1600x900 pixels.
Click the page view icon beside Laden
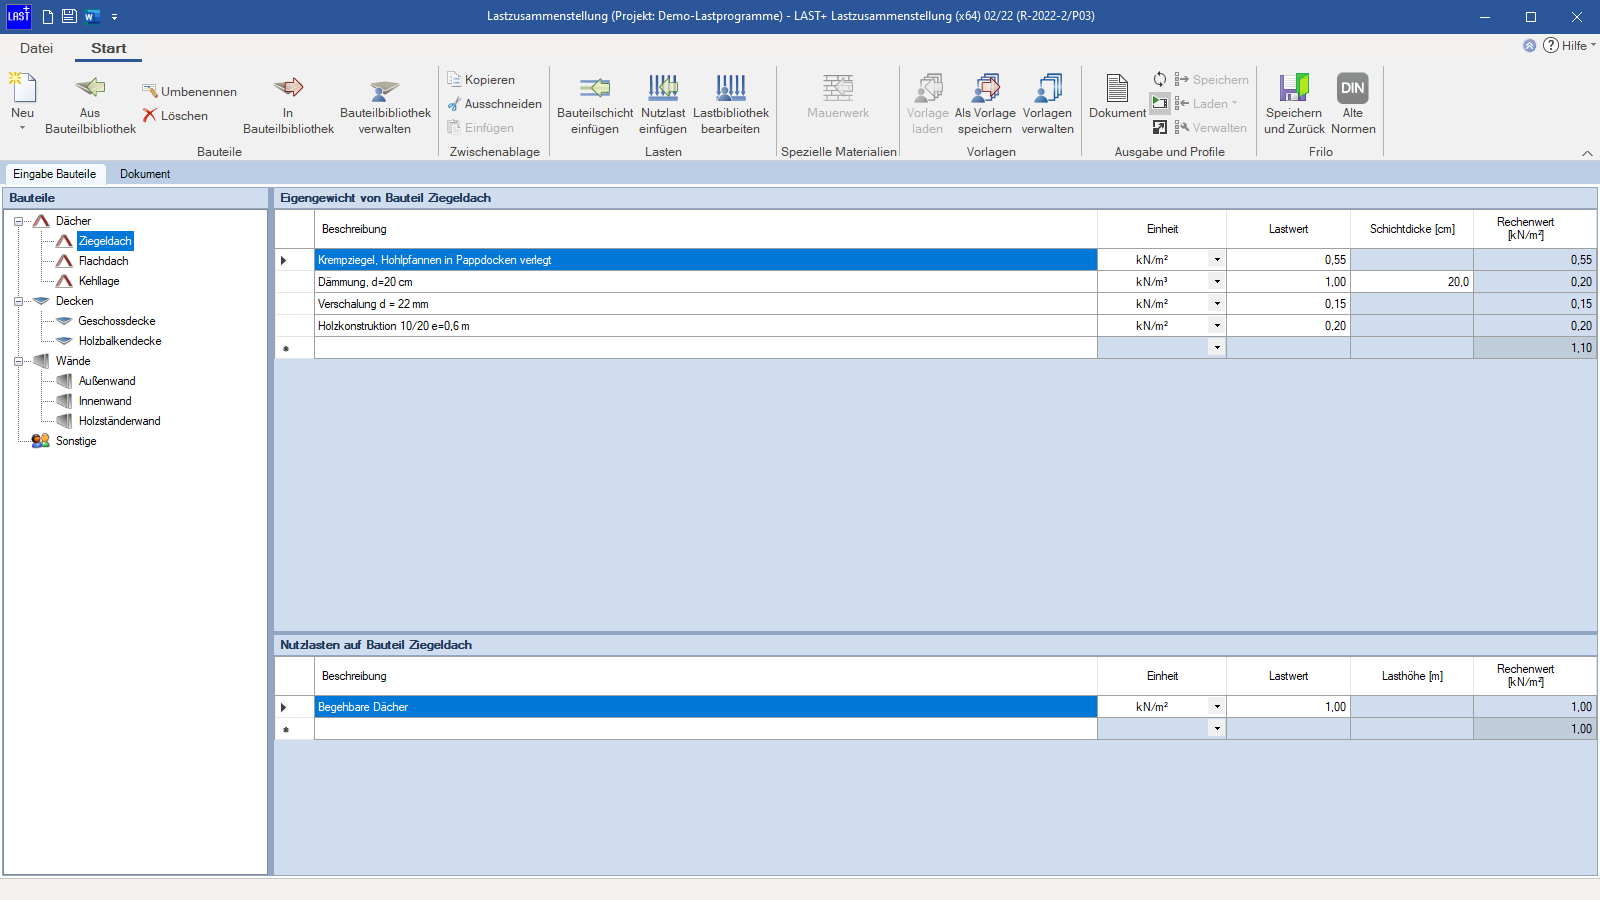(1160, 103)
